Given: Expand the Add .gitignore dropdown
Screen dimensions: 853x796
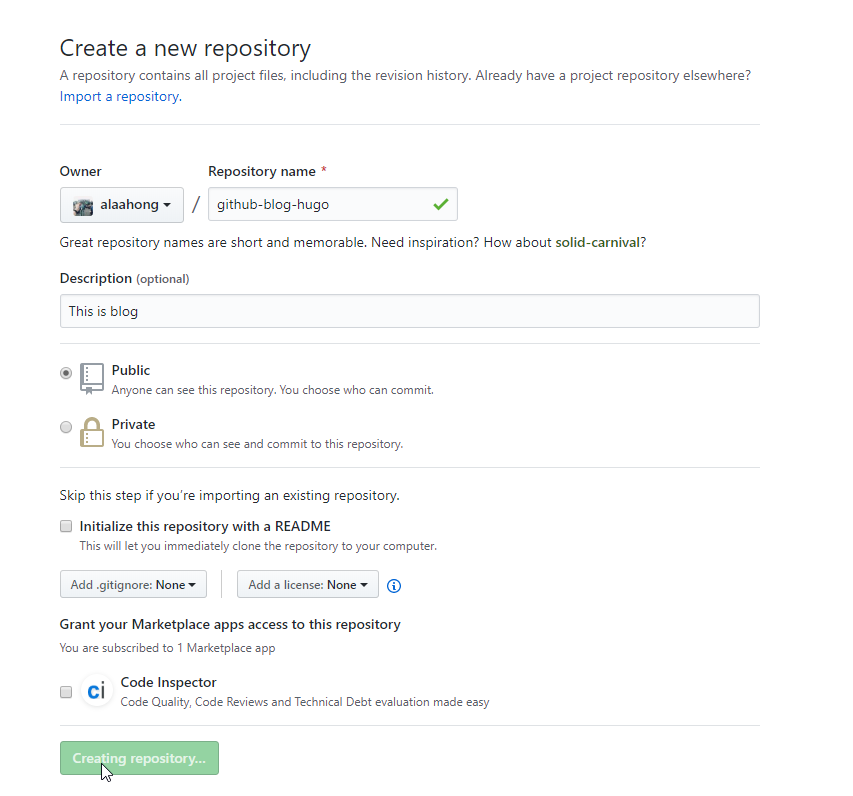Looking at the screenshot, I should [x=133, y=584].
